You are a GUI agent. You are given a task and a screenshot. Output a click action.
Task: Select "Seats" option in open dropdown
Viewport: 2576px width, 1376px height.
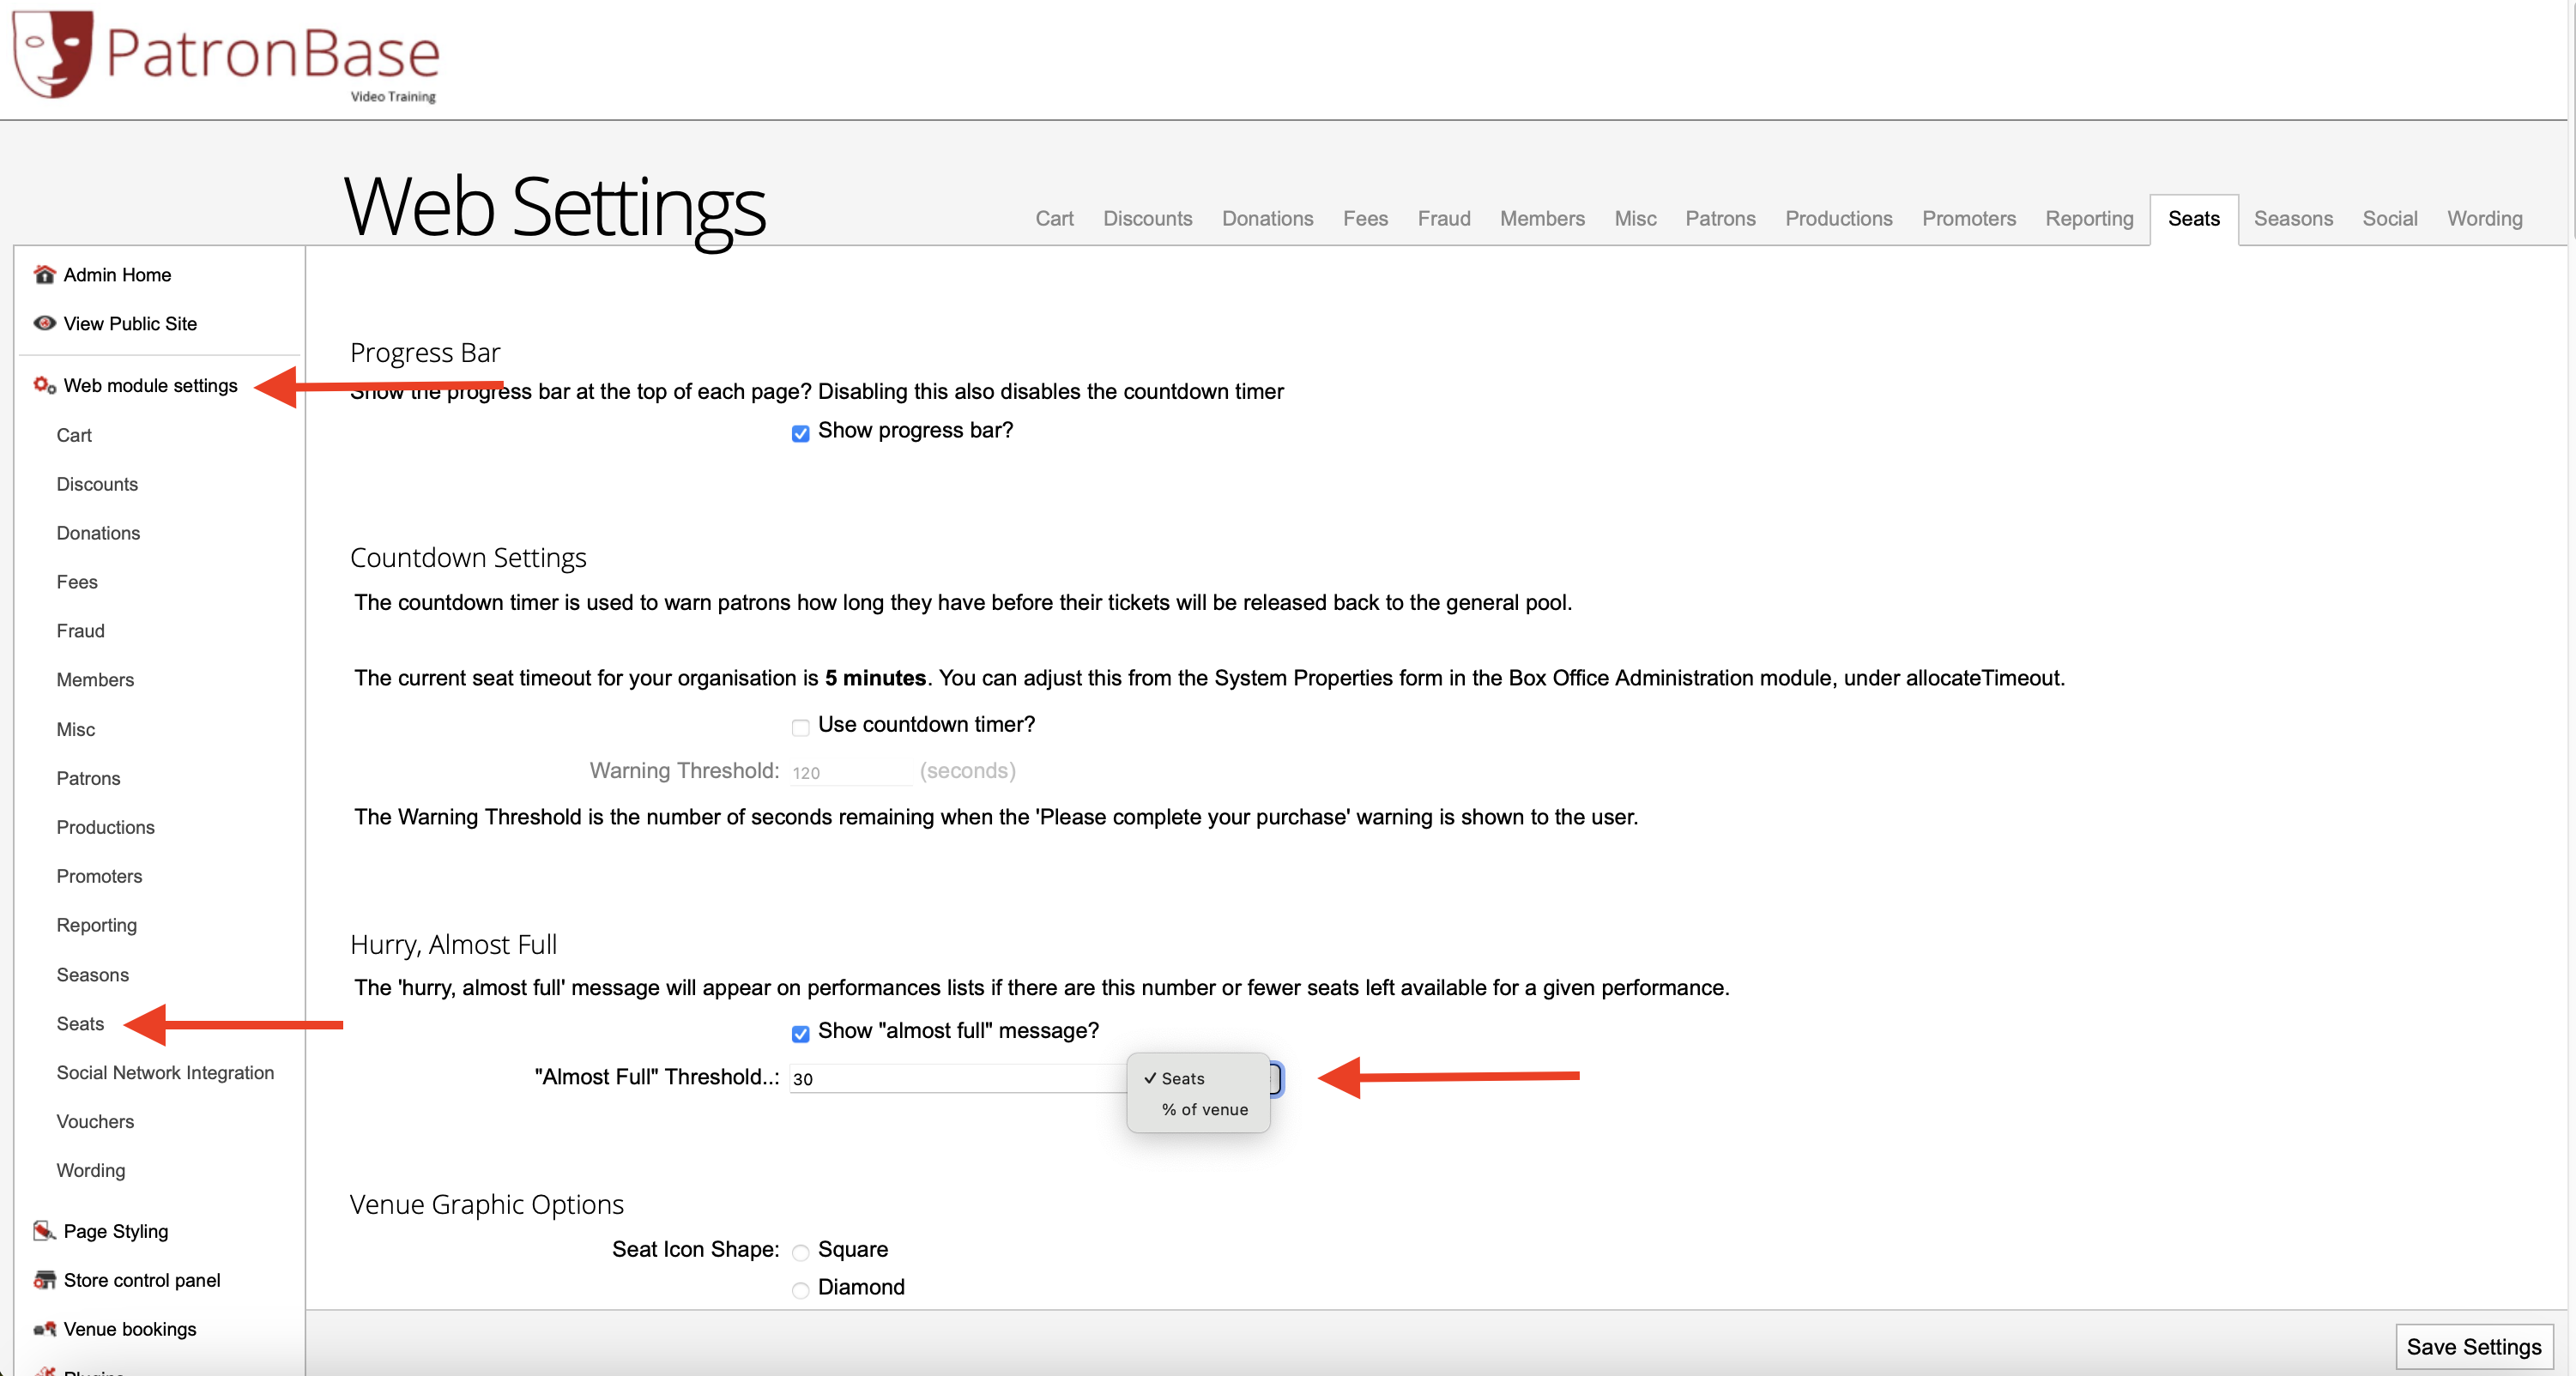coord(1183,1078)
